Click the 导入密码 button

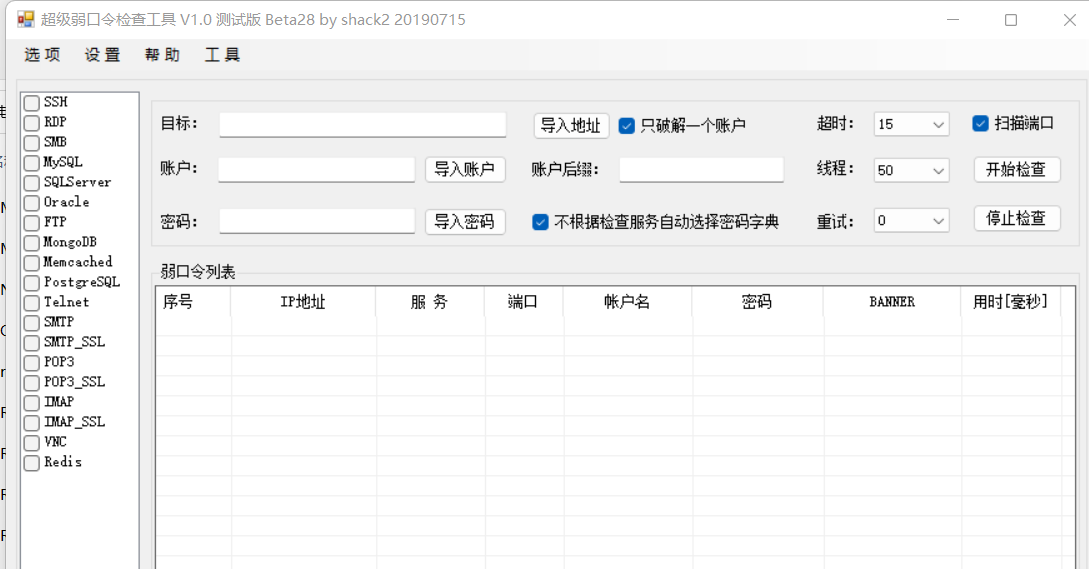tap(465, 222)
